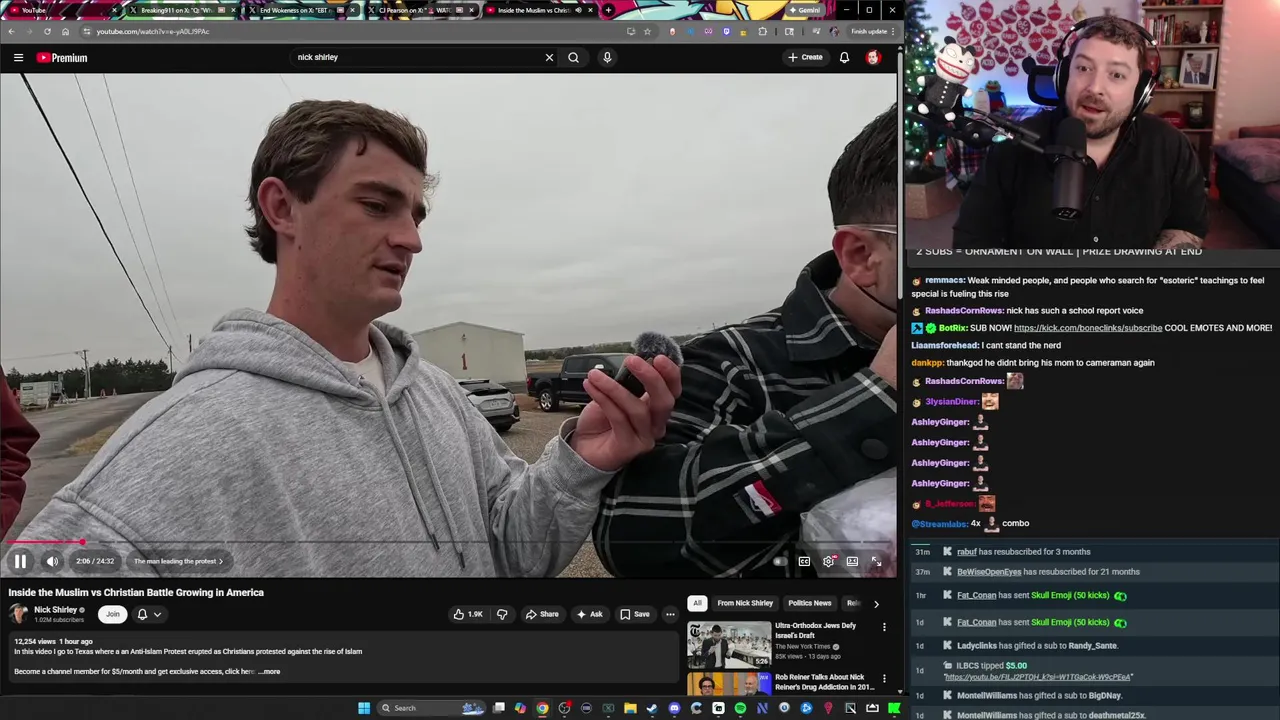This screenshot has height=720, width=1280.
Task: Open Spotify from the taskbar
Action: (740, 708)
